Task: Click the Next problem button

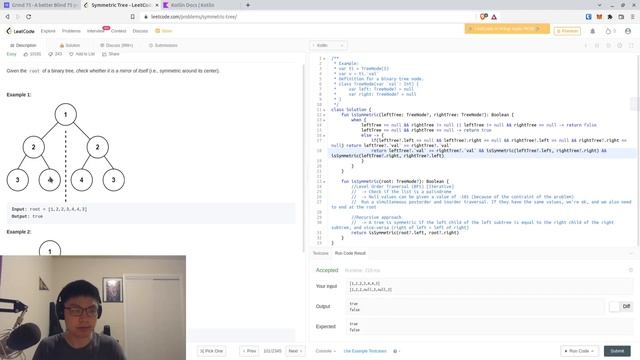Action: click(295, 351)
